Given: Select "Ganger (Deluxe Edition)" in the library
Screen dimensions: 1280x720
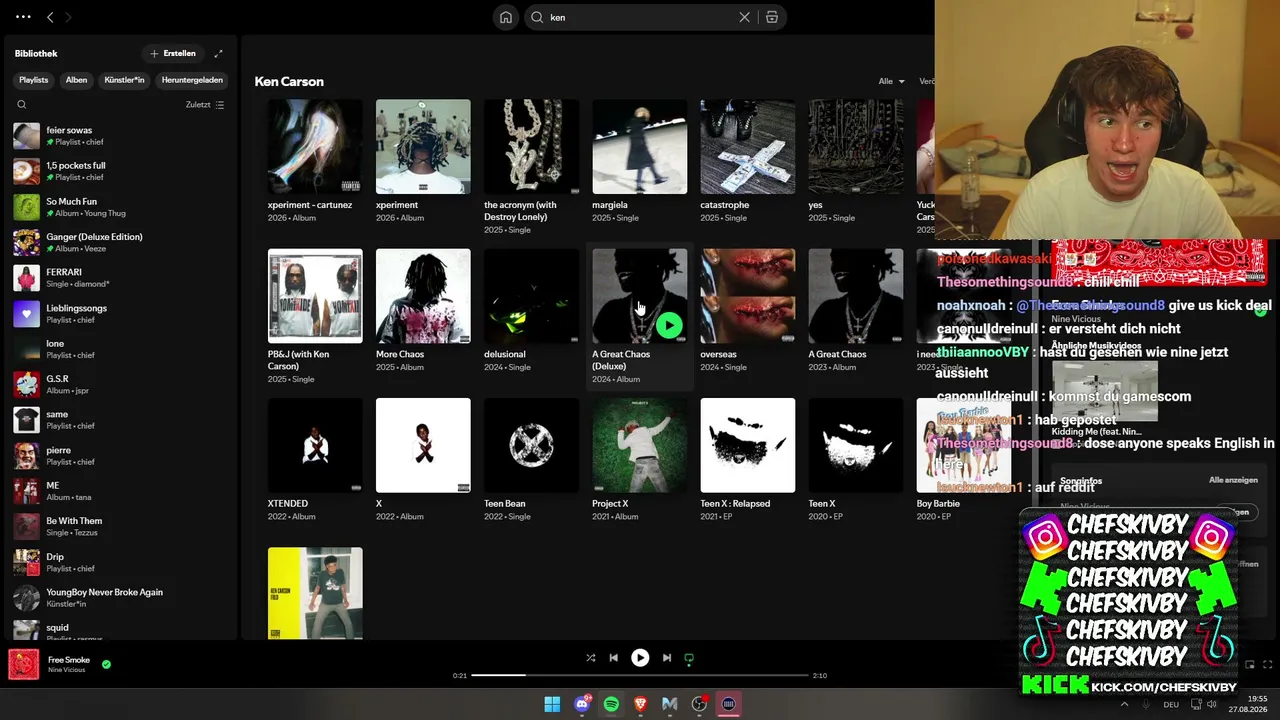Looking at the screenshot, I should (x=120, y=242).
